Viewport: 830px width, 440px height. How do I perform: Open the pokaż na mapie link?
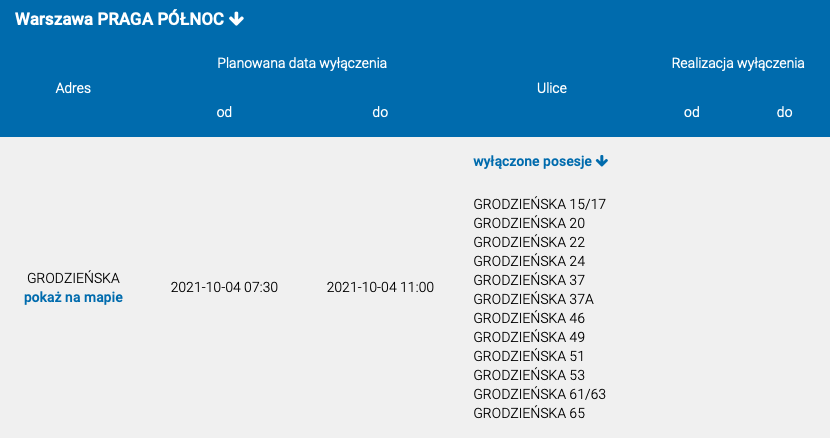[74, 298]
